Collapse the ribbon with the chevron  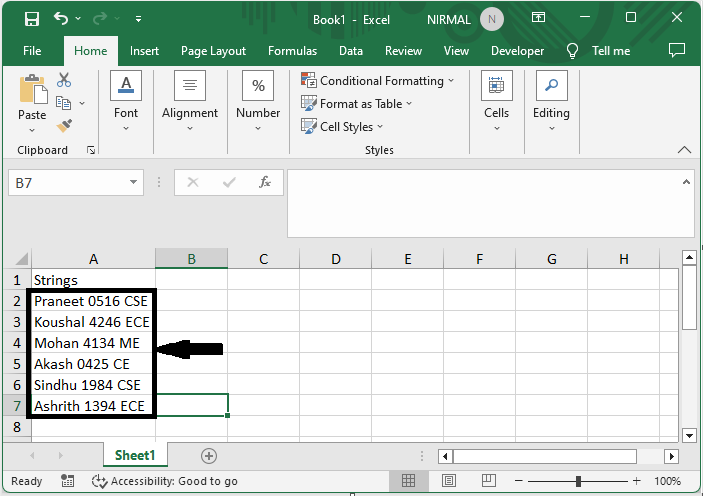684,150
